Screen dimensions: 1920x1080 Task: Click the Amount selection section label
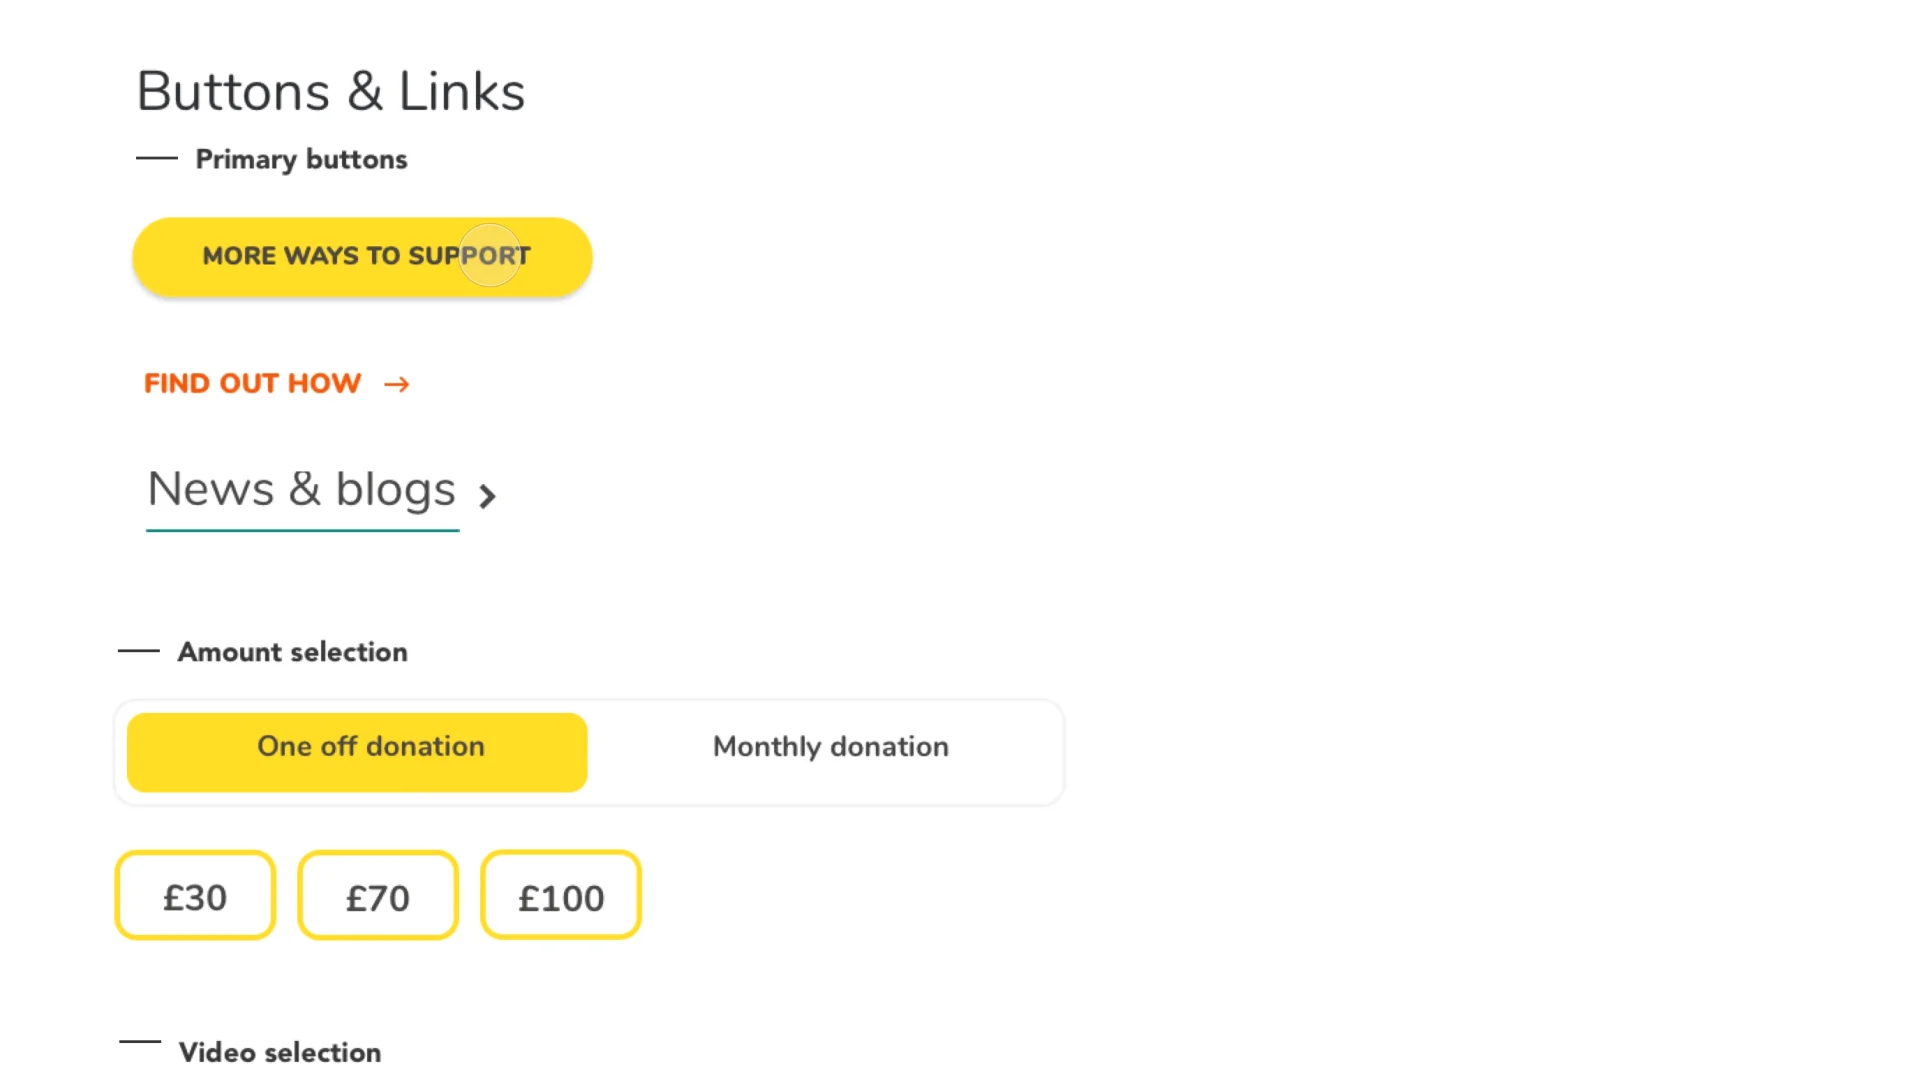click(x=292, y=652)
